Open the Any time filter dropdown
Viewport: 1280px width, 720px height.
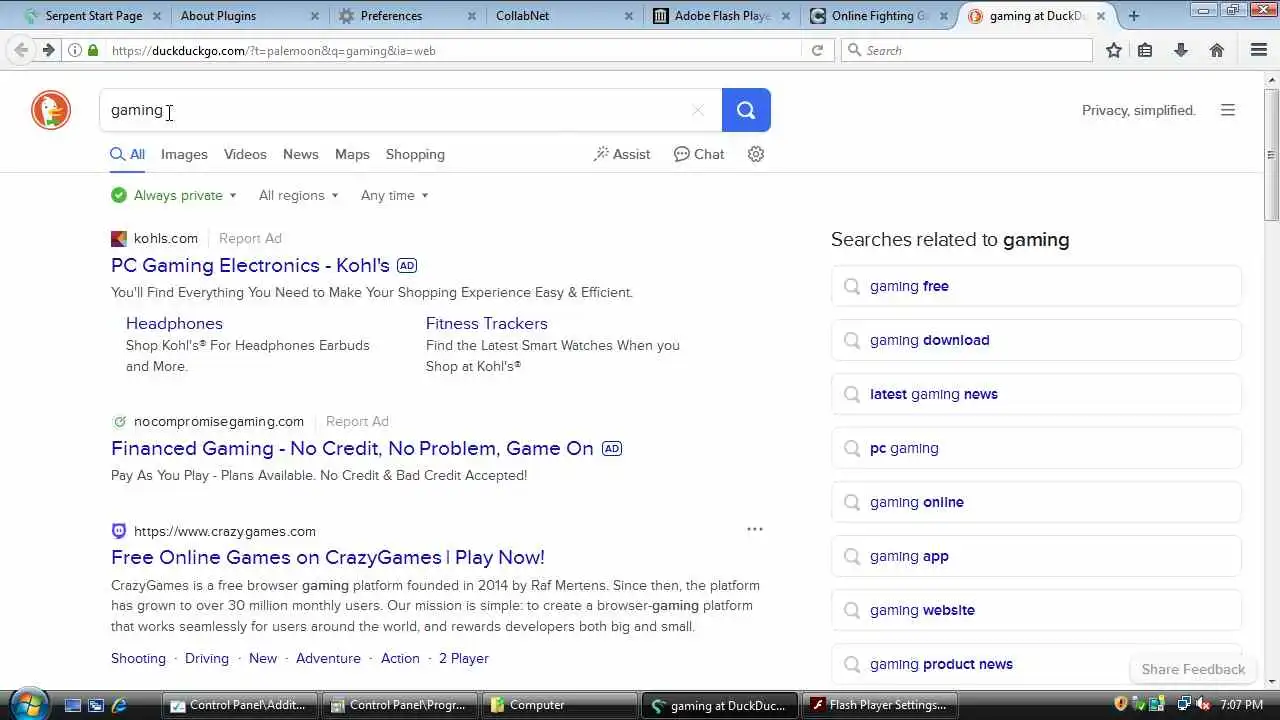click(x=395, y=195)
